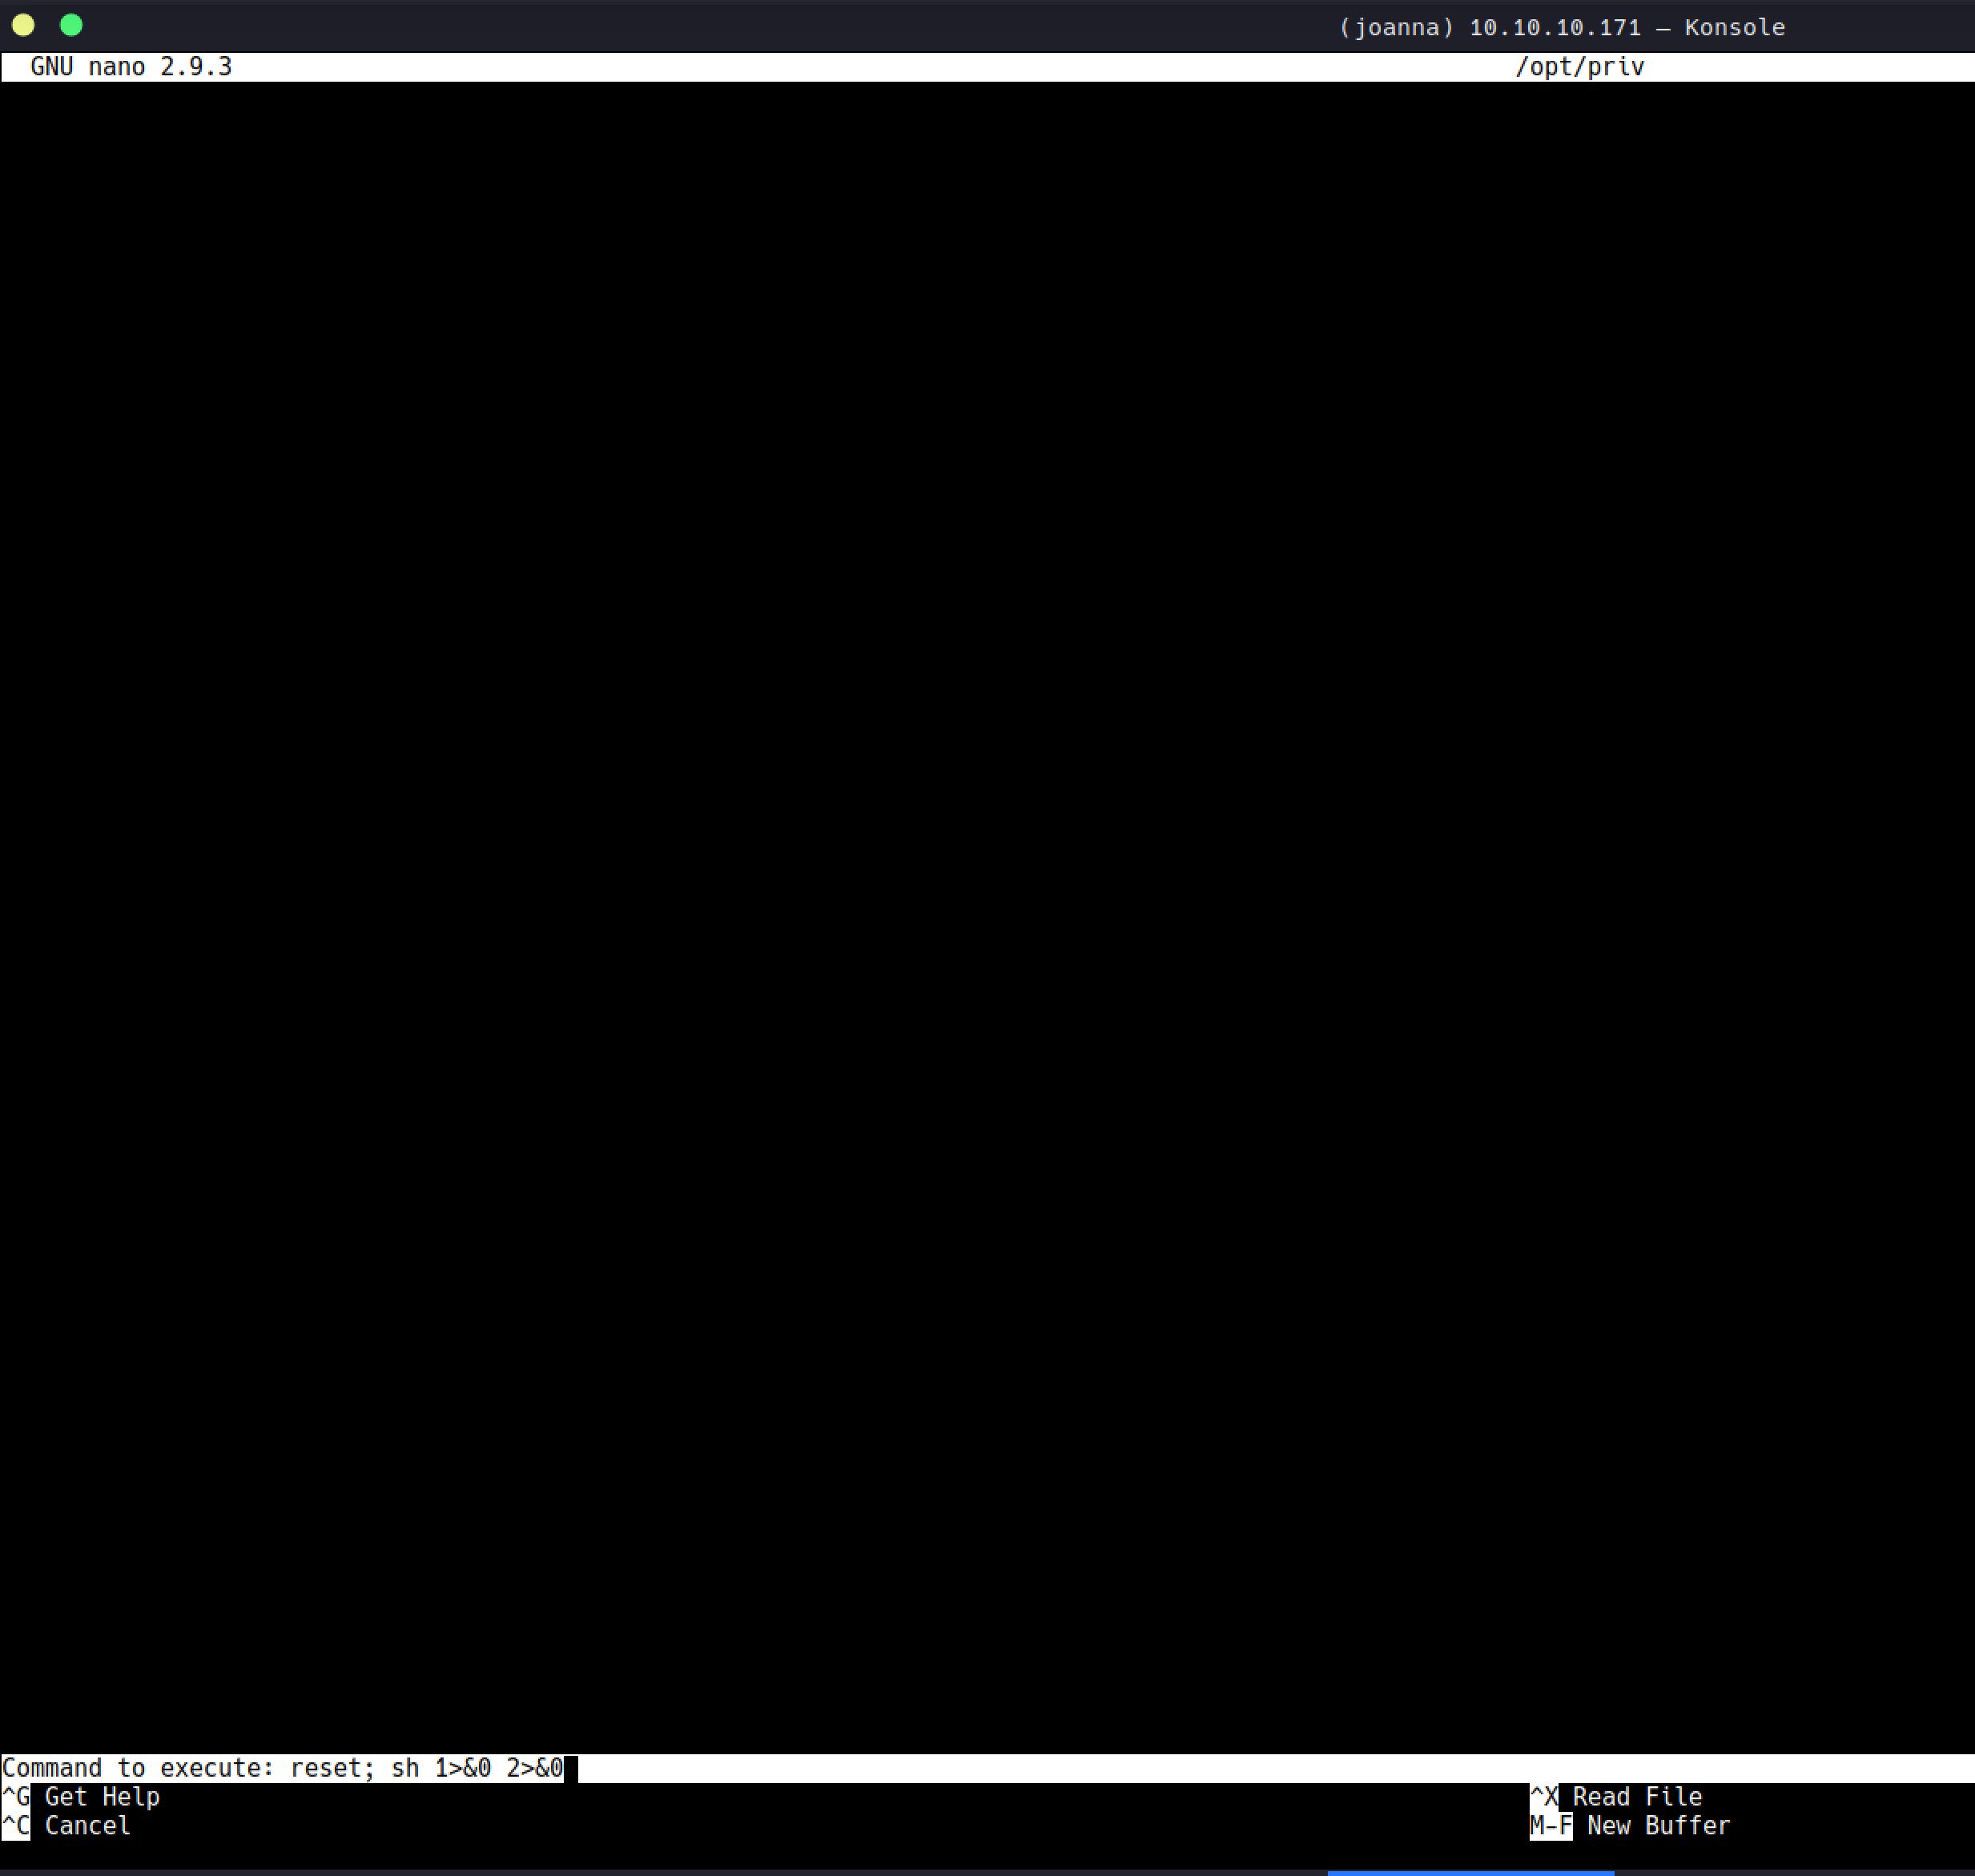Click the green maximize window button
This screenshot has width=1975, height=1876.
click(x=71, y=25)
